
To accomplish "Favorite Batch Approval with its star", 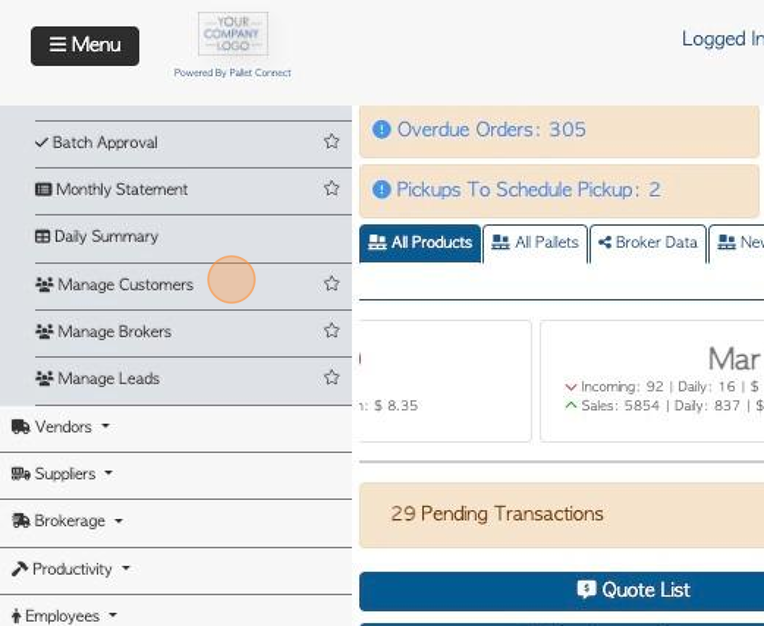I will point(331,142).
